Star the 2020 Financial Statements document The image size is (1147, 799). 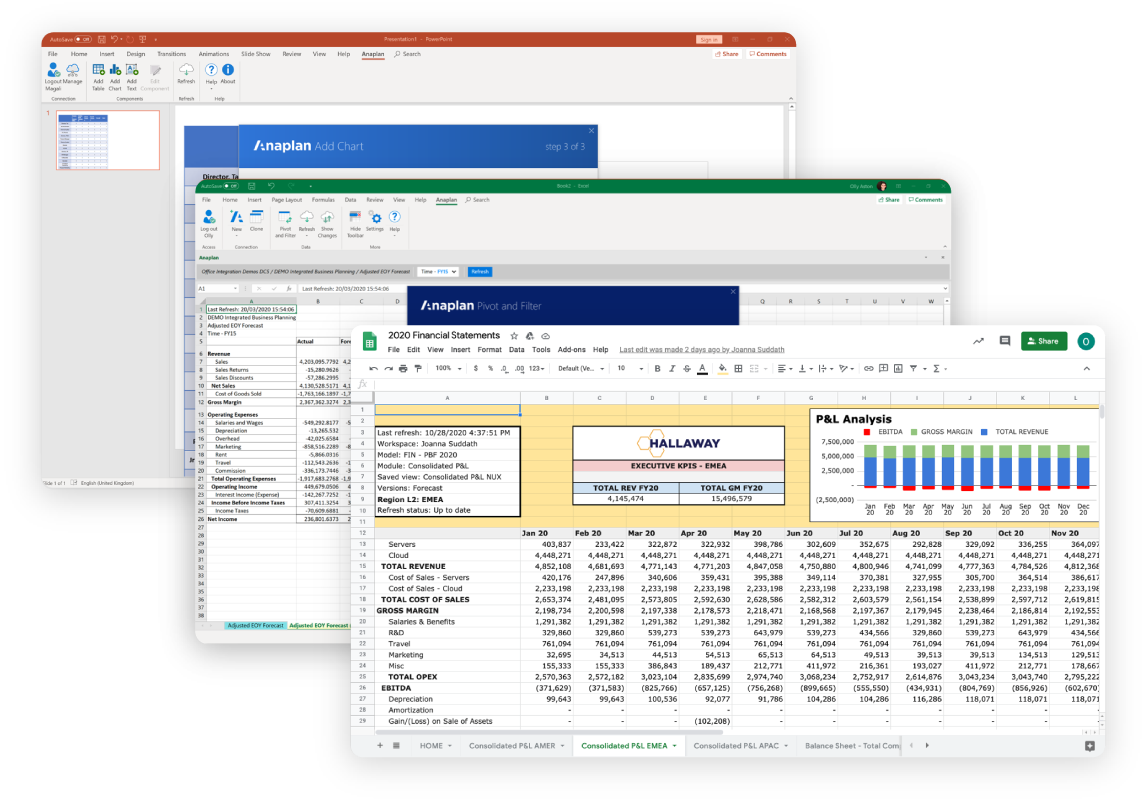tap(514, 336)
